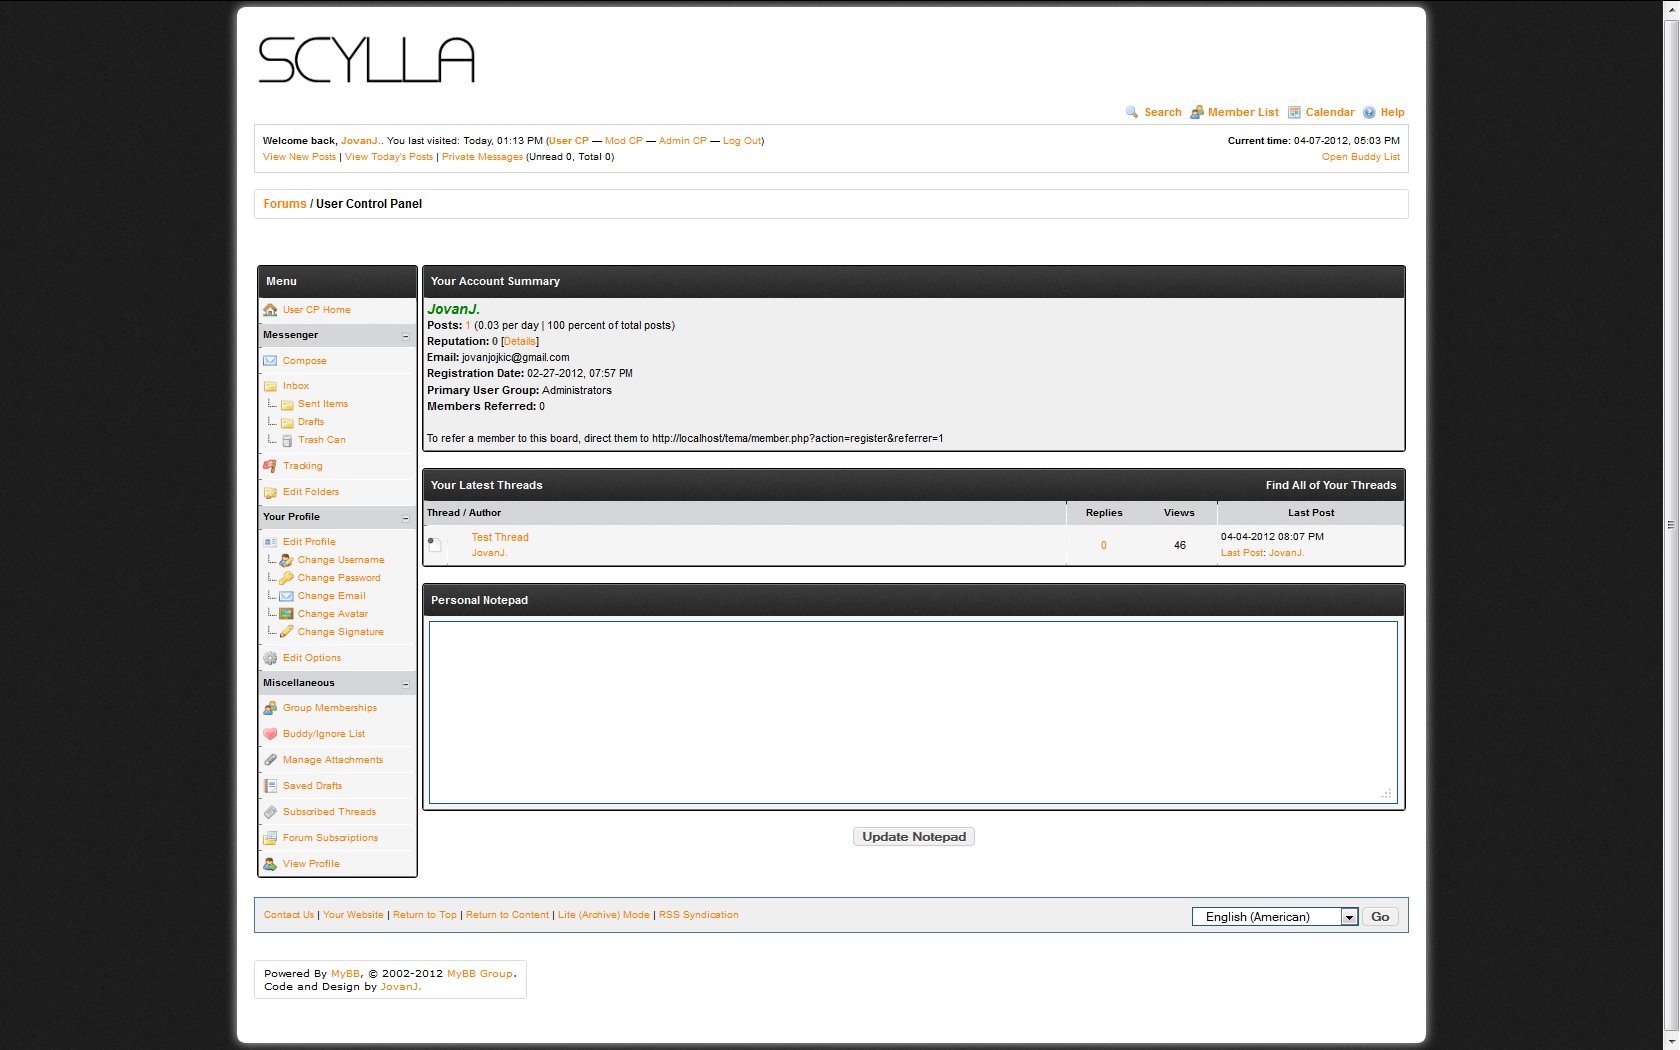Click the browser's vertical scrollbar

point(1671,524)
